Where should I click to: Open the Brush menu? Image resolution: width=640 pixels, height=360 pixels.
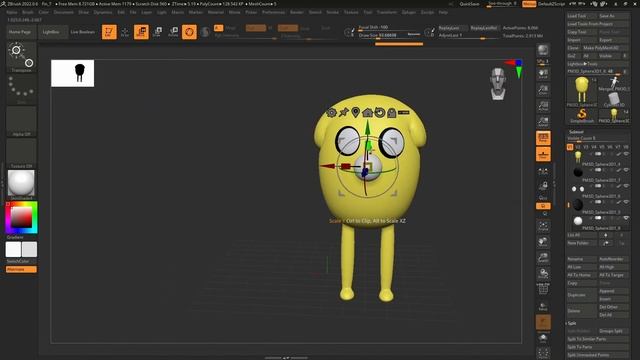pos(28,12)
